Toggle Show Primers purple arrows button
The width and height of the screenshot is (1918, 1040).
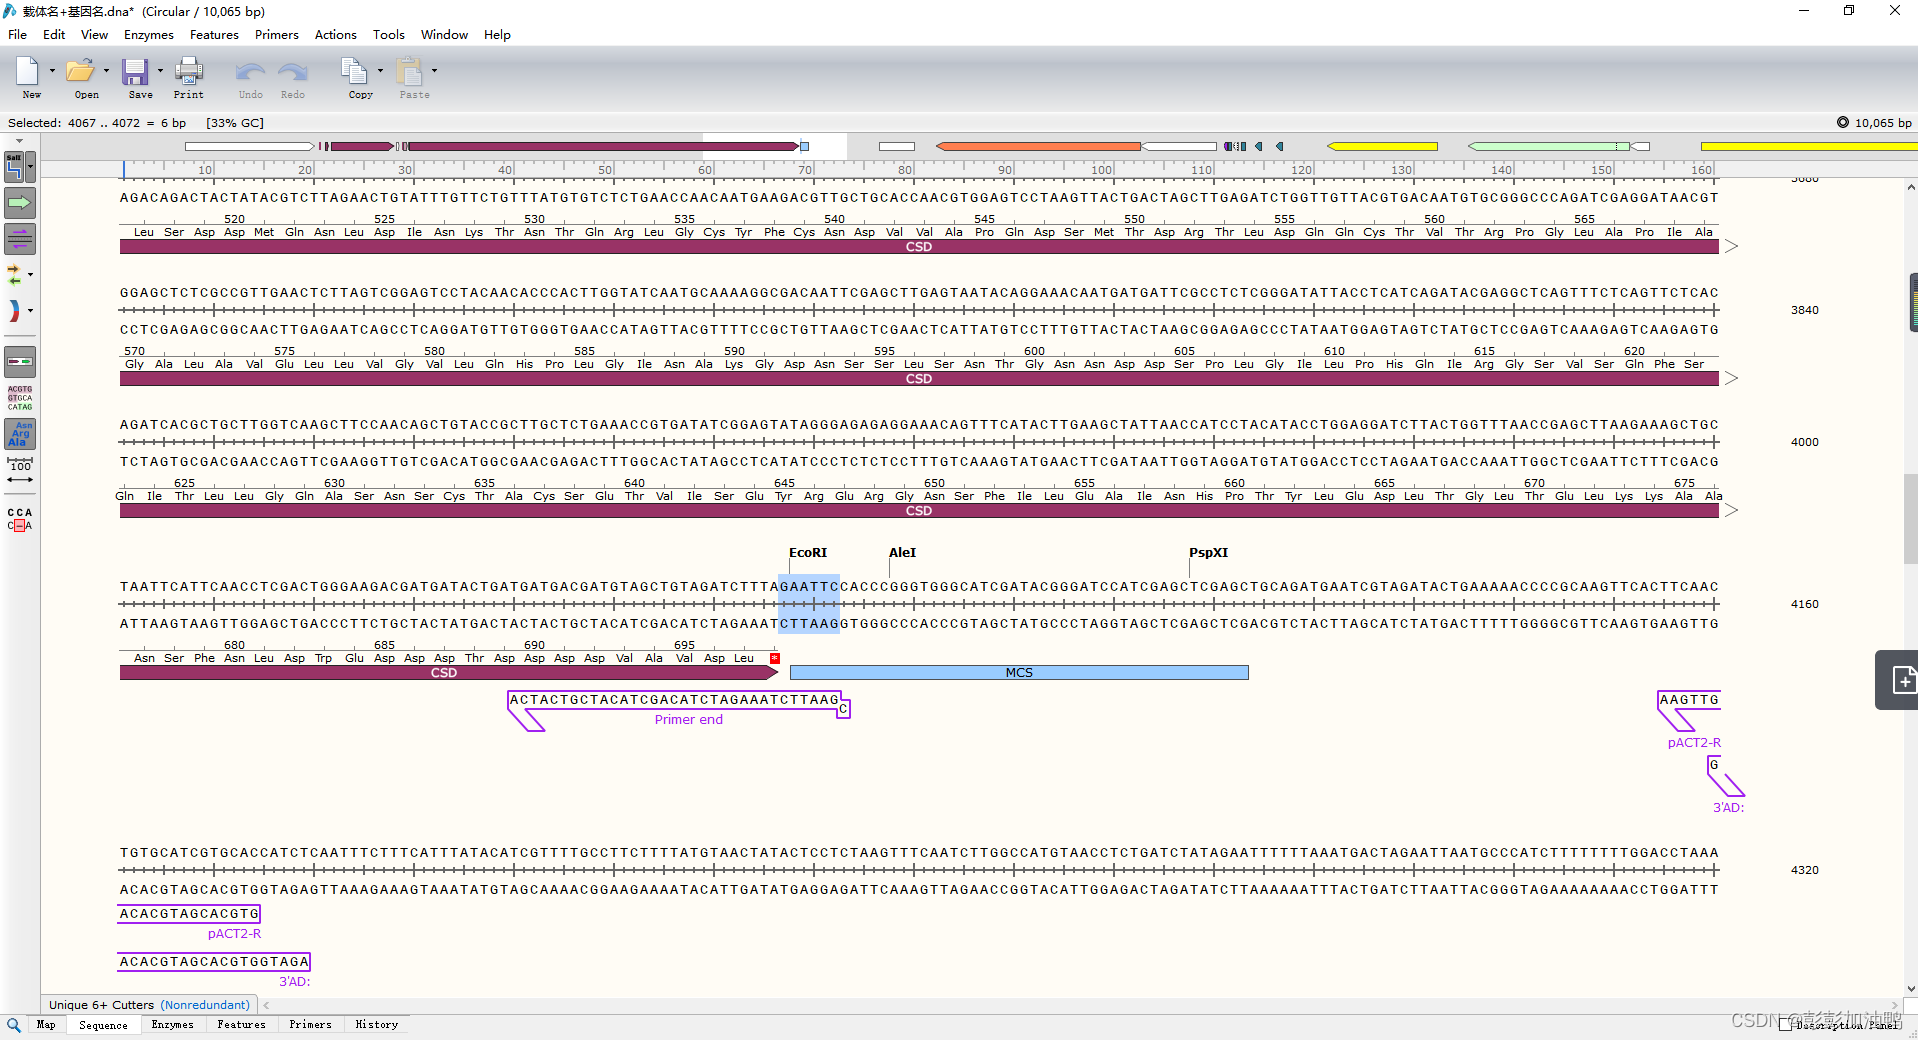[x=20, y=239]
